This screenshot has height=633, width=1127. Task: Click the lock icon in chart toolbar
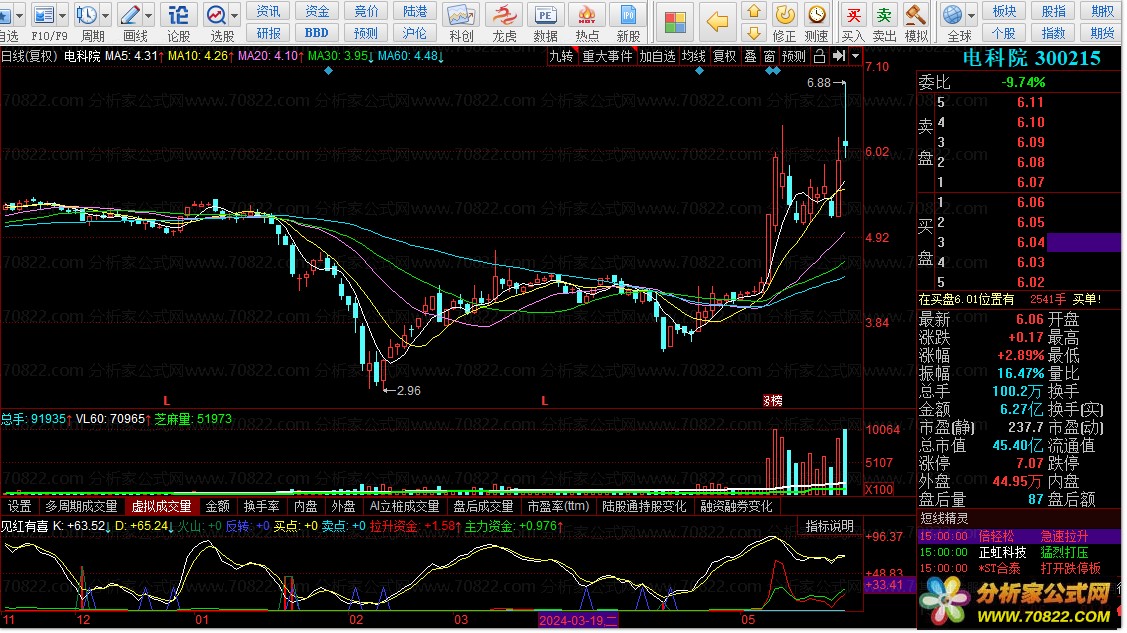point(819,56)
